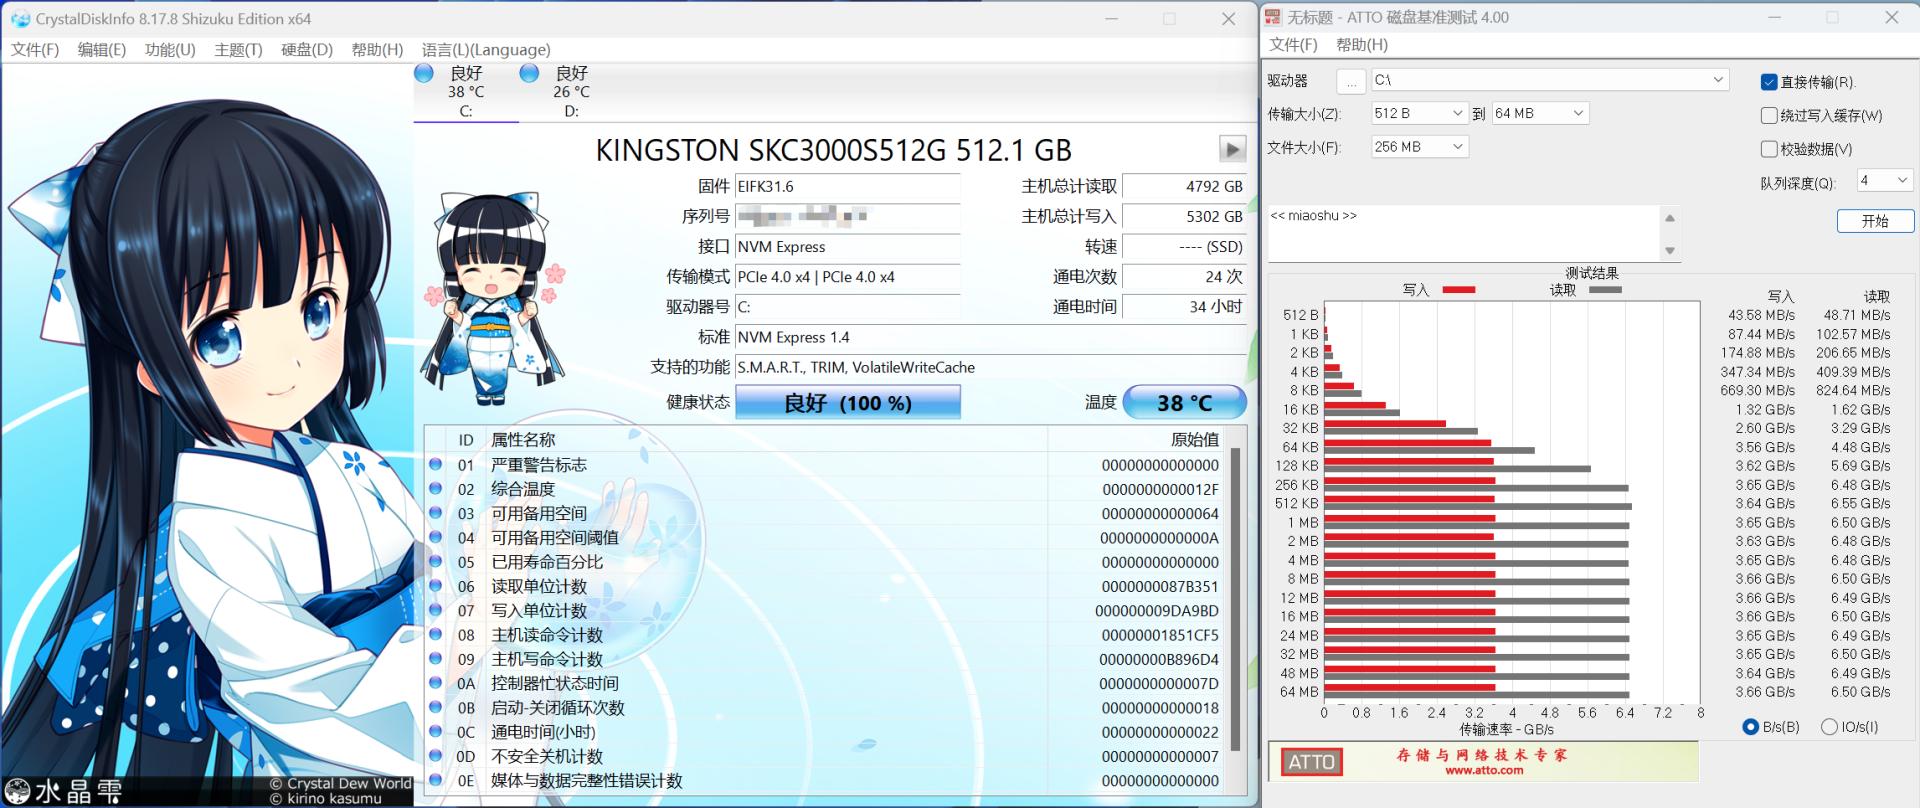Open the 语言(L)(Language) menu

[486, 50]
